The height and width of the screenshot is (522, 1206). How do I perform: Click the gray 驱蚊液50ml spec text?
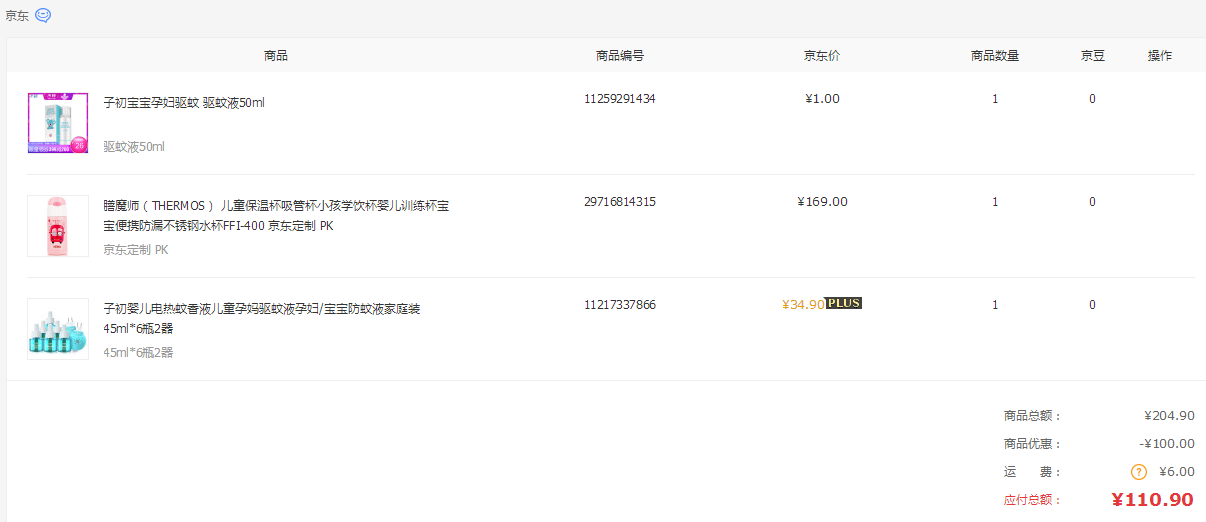click(x=134, y=147)
